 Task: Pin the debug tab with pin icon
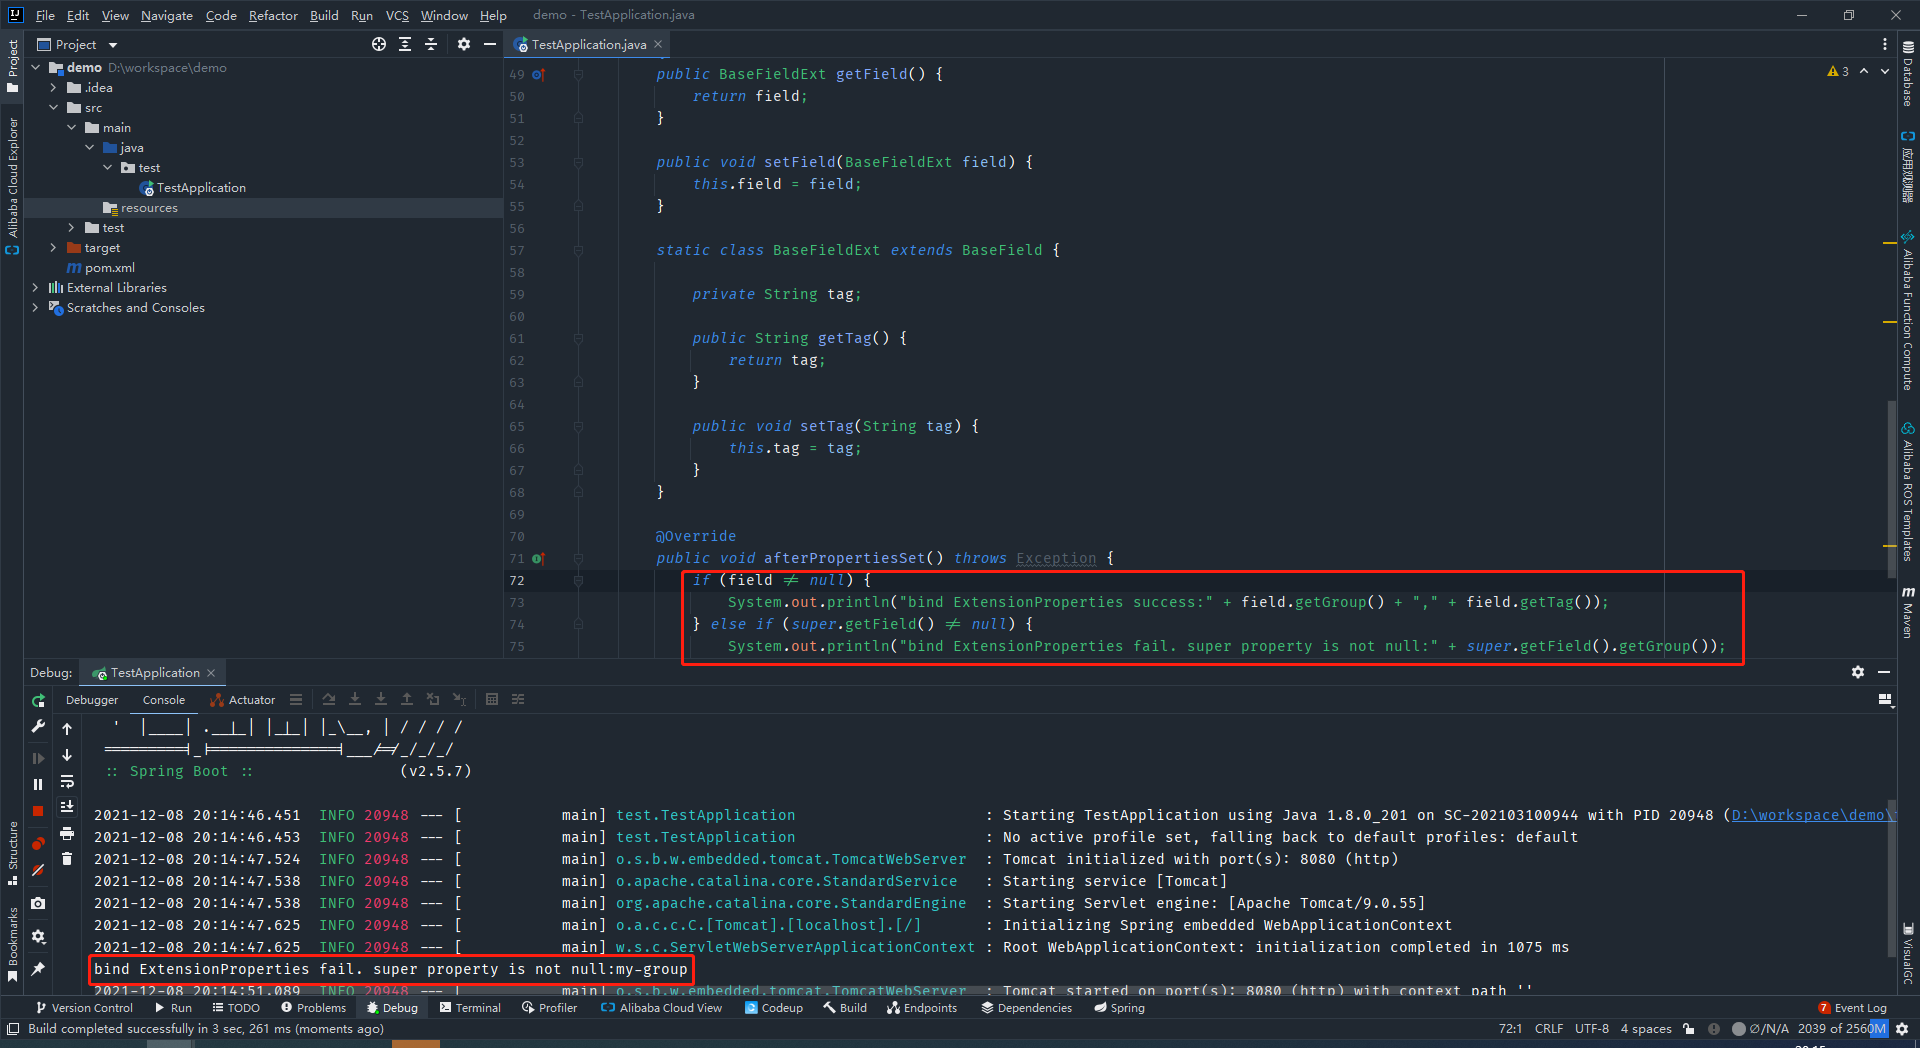[38, 969]
